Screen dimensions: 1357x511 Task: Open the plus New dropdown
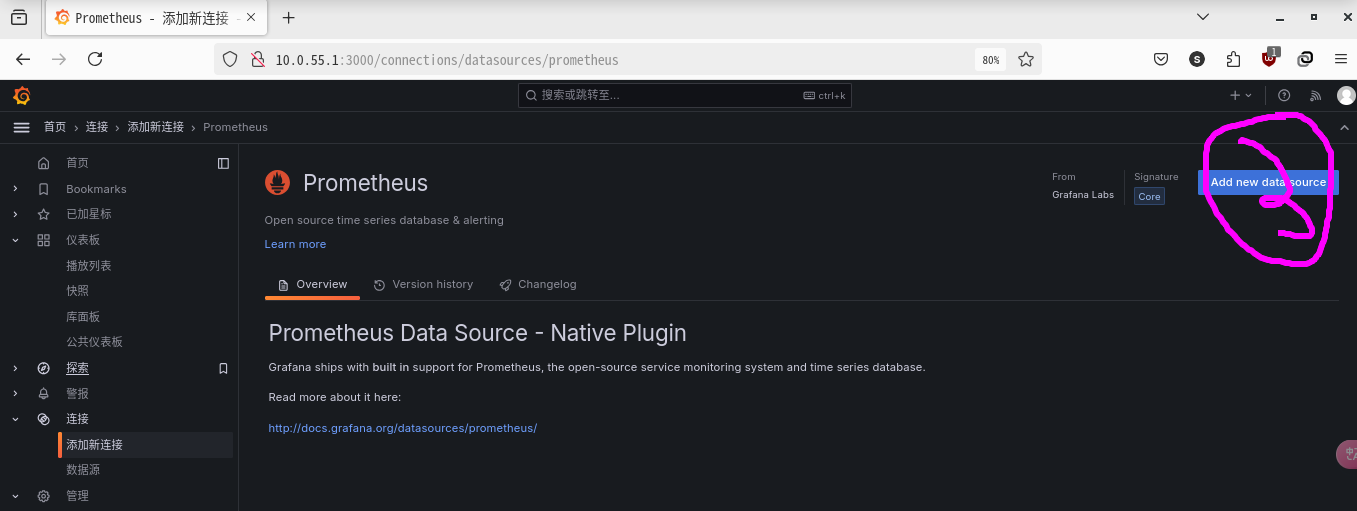[x=1240, y=96]
